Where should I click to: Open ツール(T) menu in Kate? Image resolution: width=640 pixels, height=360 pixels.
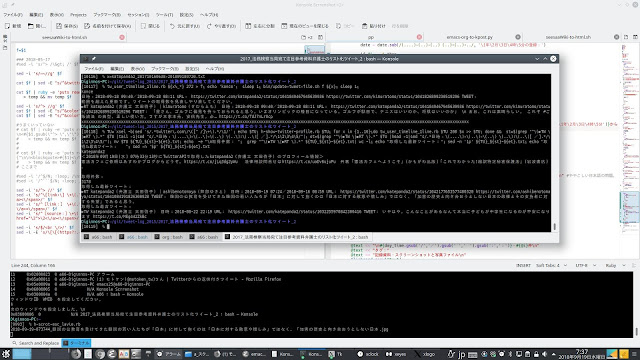(164, 15)
